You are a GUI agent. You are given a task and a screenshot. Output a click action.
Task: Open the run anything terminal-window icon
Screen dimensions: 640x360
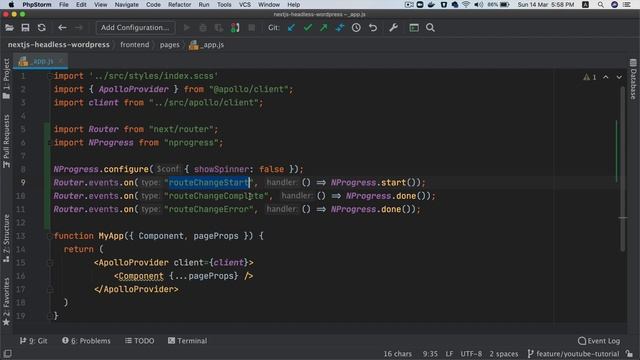[414, 28]
